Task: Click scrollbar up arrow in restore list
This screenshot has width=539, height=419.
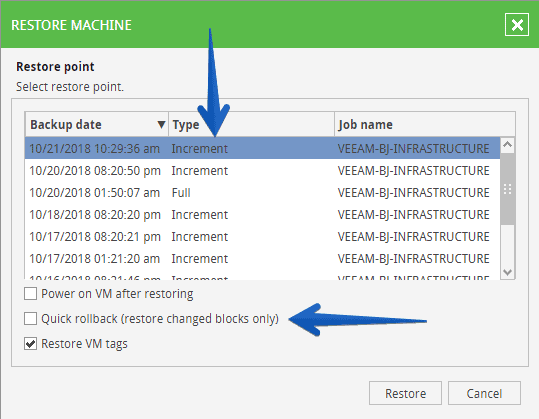Action: (x=508, y=145)
